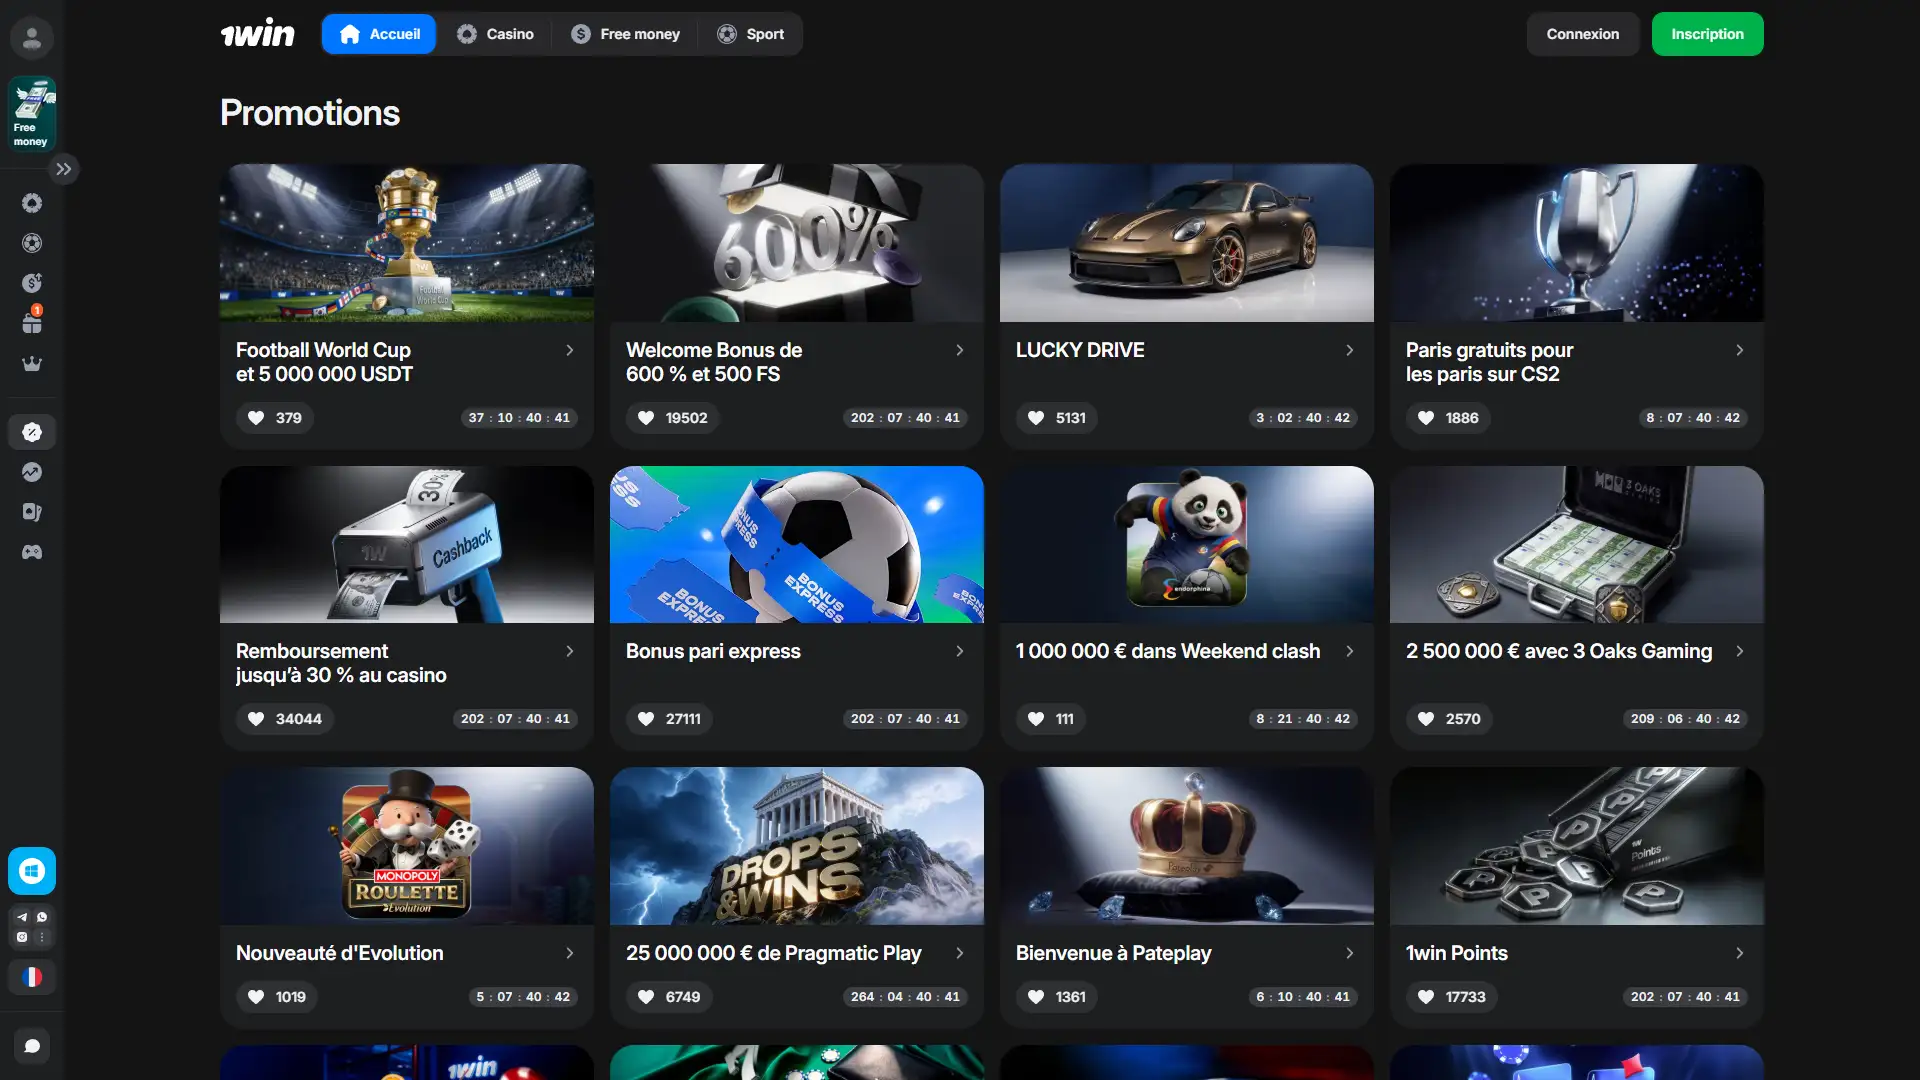Like the Weekend clash promotion

point(1051,719)
